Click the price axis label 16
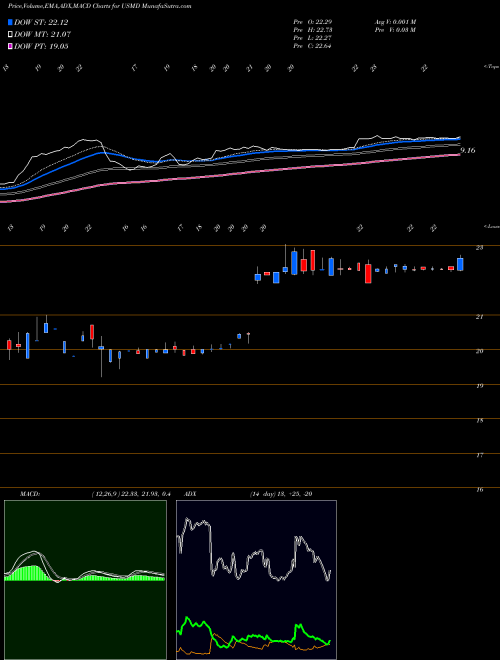 [x=479, y=490]
